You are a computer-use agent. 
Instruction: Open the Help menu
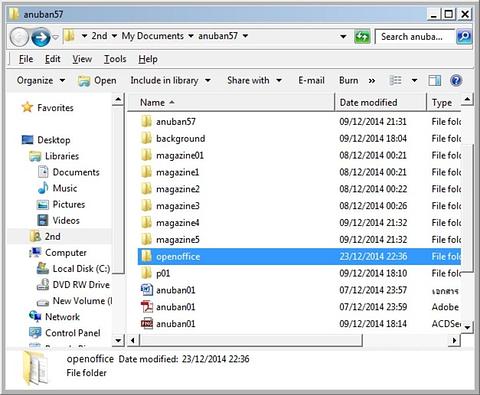[148, 59]
